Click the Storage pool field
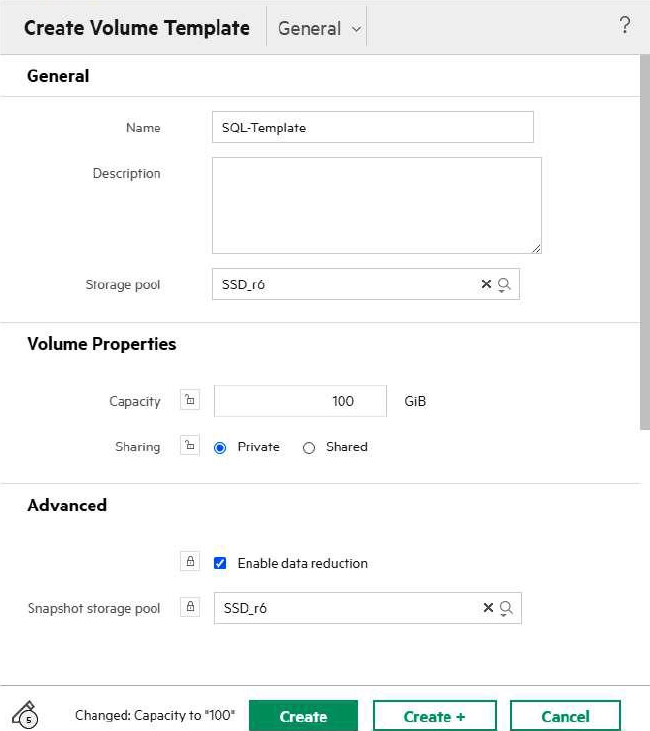Viewport: 650px width, 731px height. [x=366, y=284]
